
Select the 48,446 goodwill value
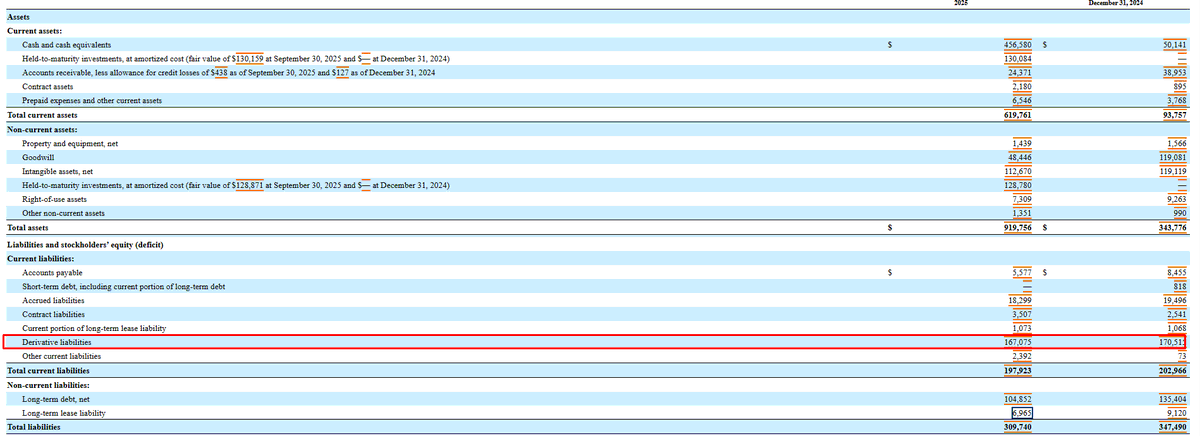coord(1020,158)
